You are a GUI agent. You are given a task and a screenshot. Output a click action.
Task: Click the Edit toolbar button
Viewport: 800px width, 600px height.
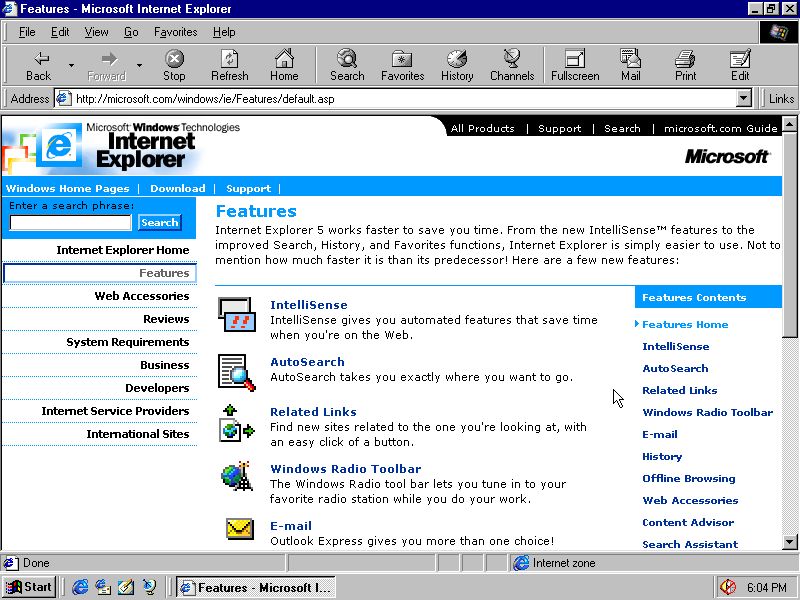point(740,66)
